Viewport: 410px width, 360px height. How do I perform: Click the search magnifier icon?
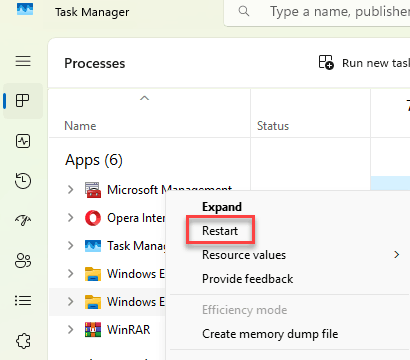(x=244, y=11)
